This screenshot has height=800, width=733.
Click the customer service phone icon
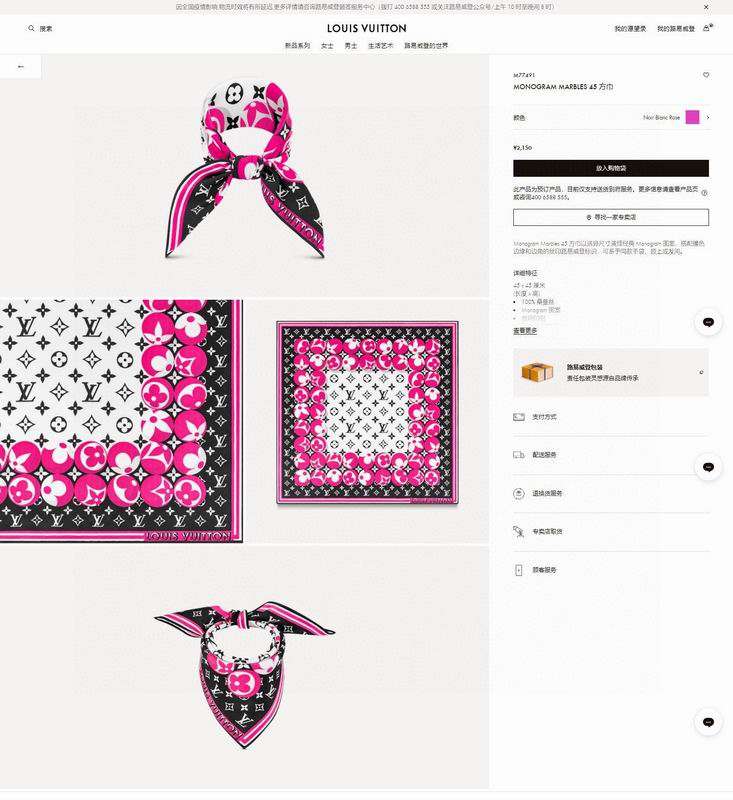[x=519, y=570]
